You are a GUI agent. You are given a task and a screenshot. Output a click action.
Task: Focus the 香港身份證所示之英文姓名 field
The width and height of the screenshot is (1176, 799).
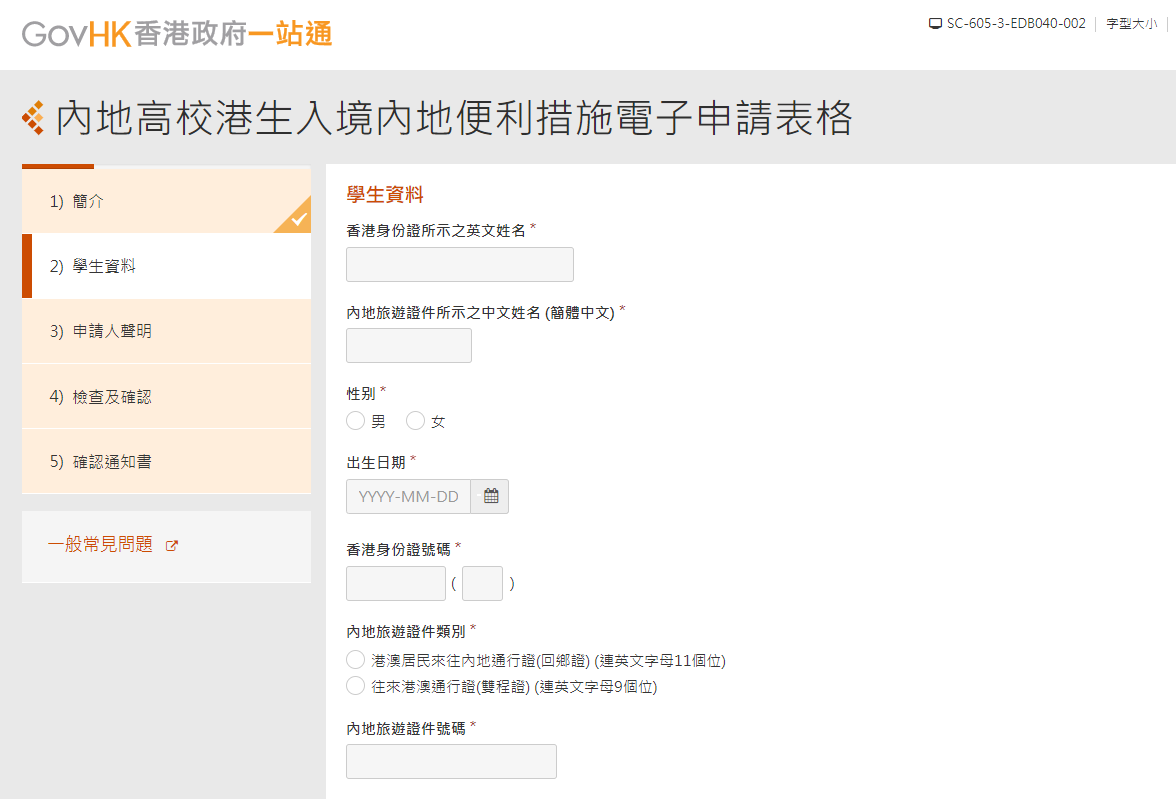(x=459, y=265)
